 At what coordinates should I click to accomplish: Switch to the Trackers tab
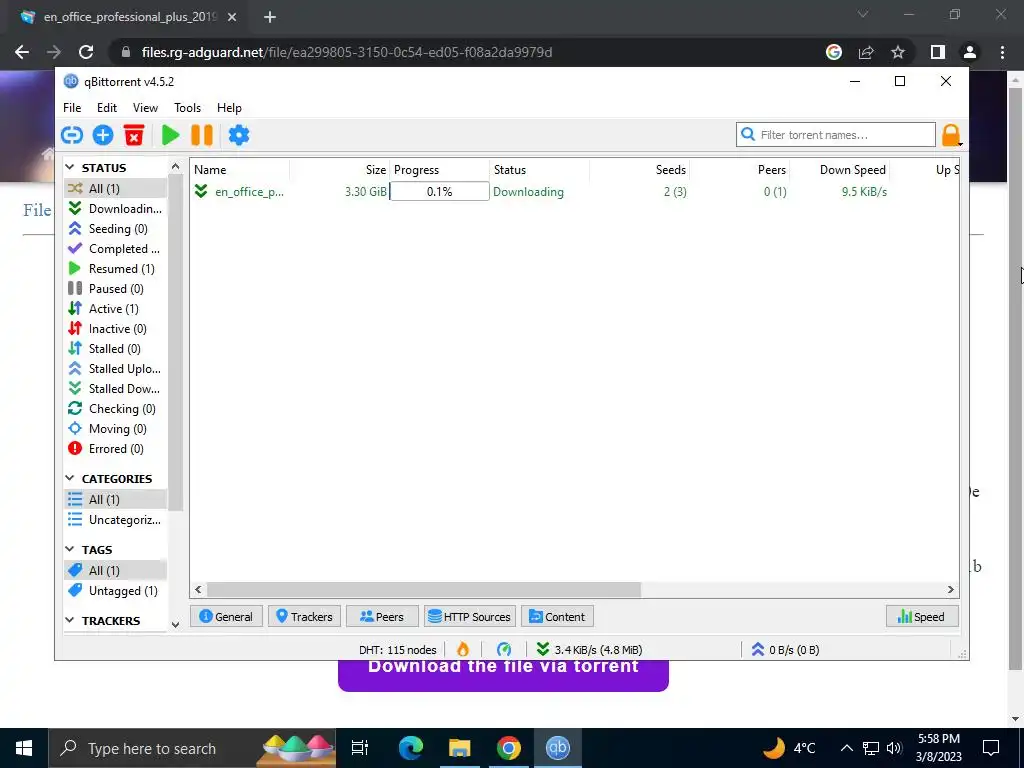(304, 616)
